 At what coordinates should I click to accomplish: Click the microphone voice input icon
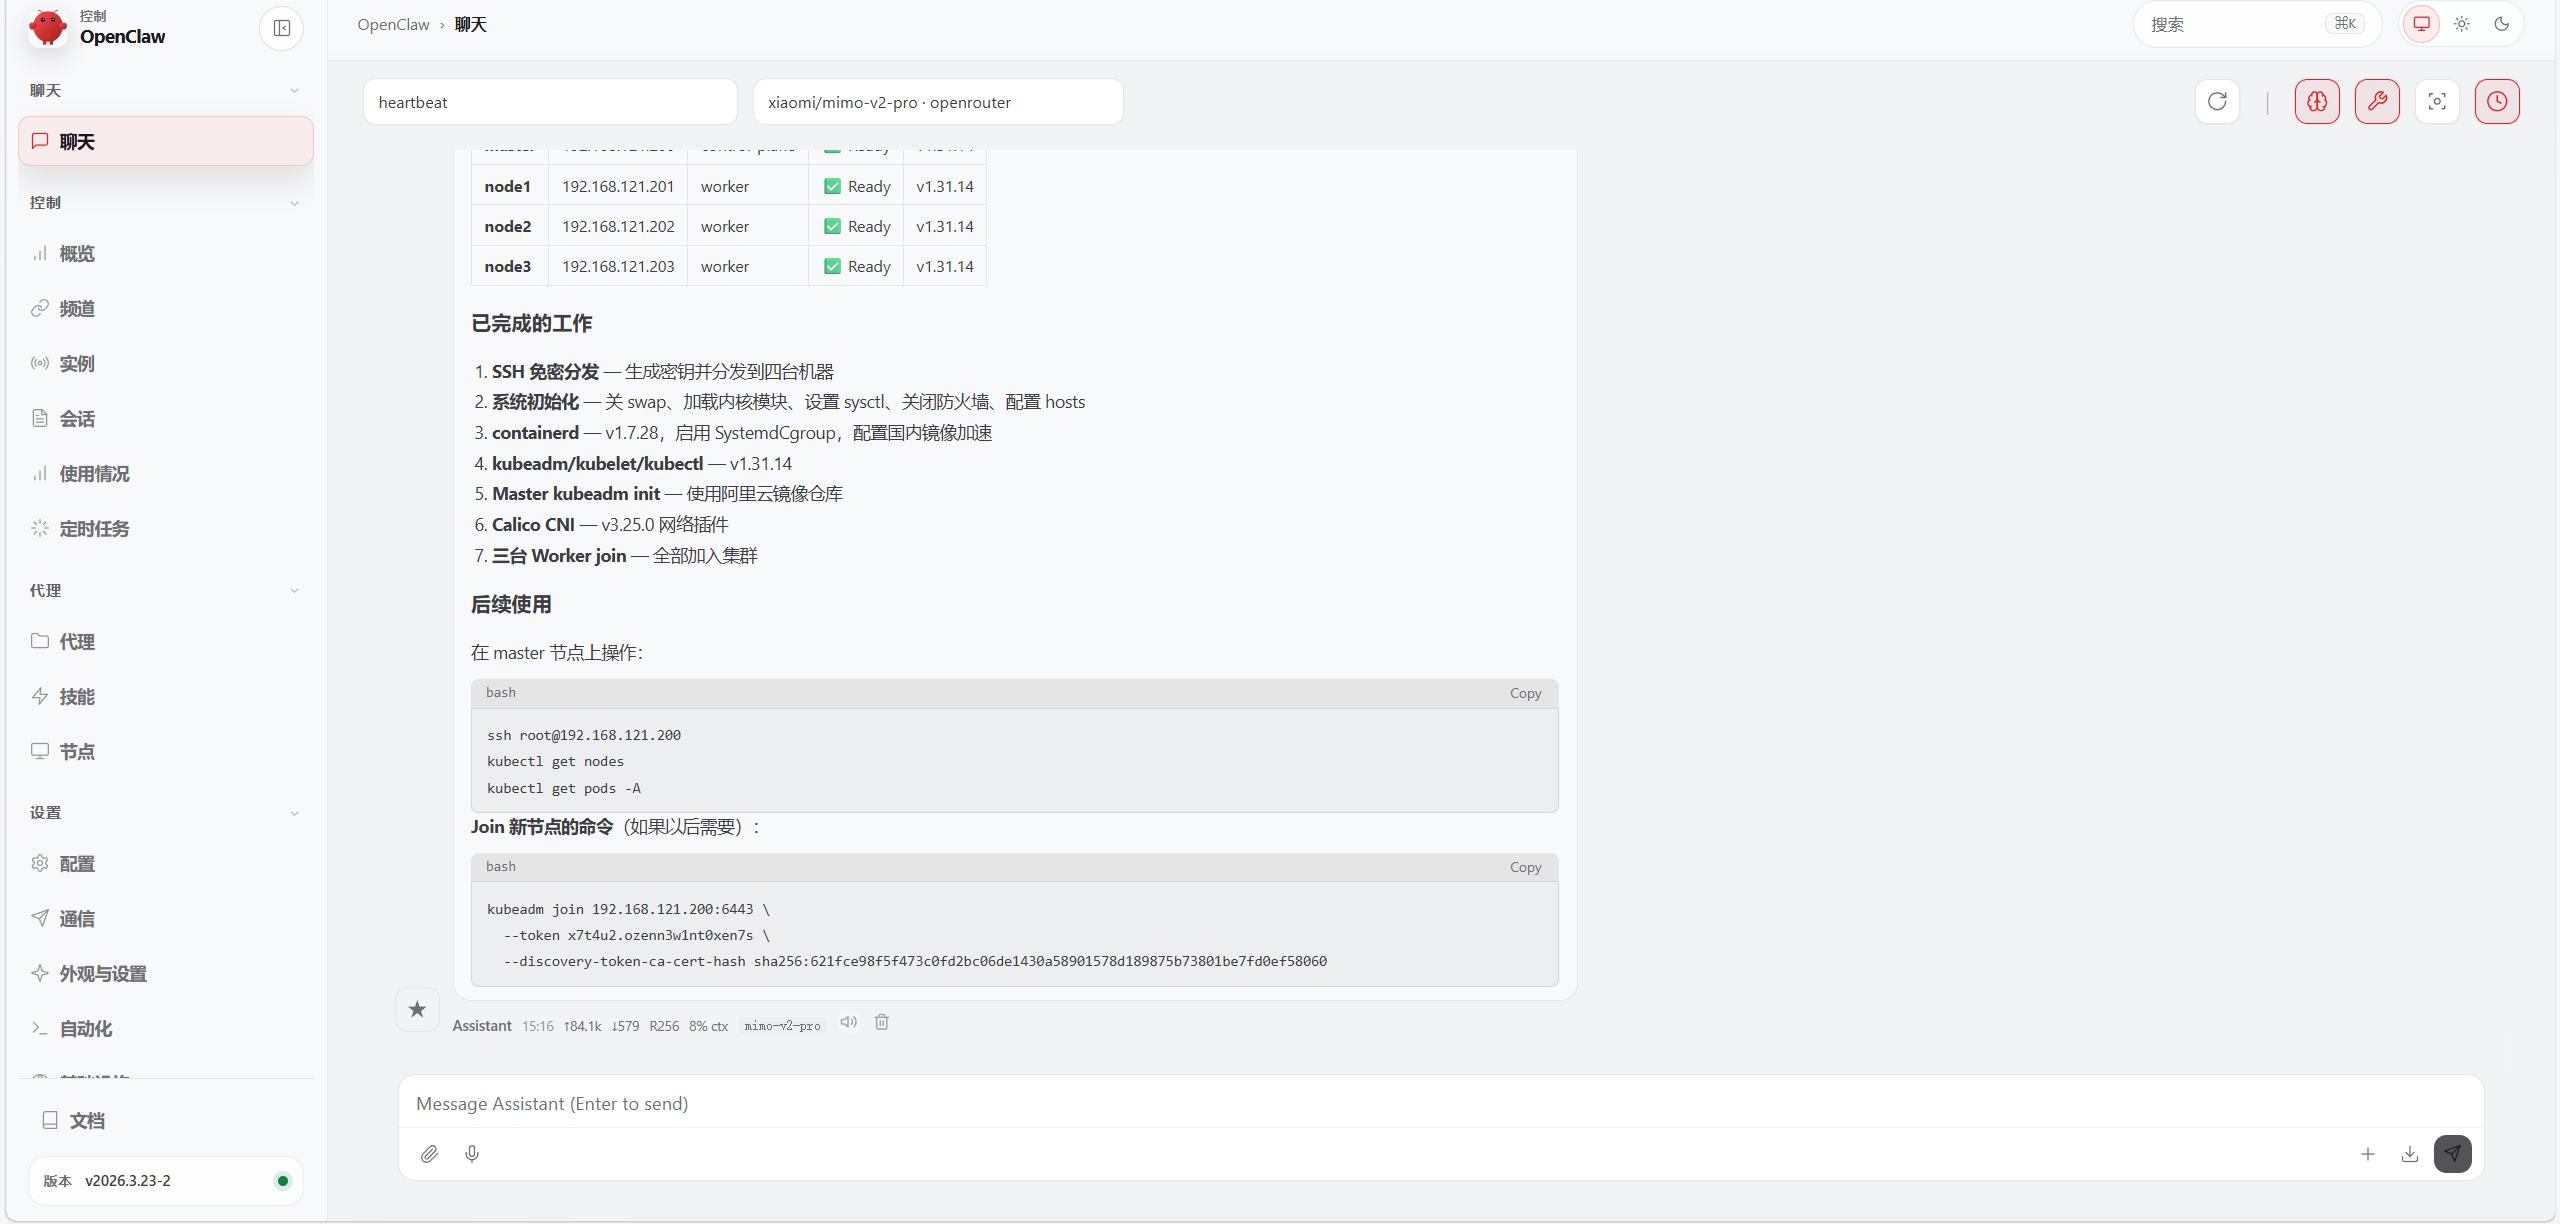[x=472, y=1154]
